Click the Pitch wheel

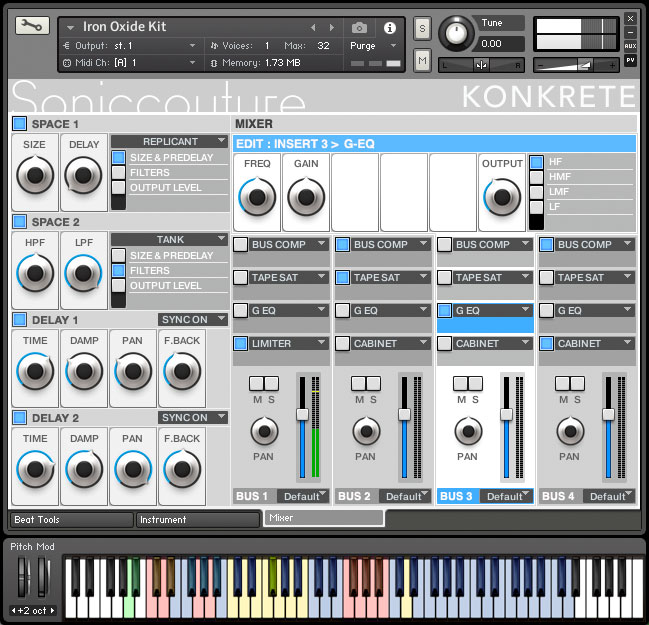(23, 577)
